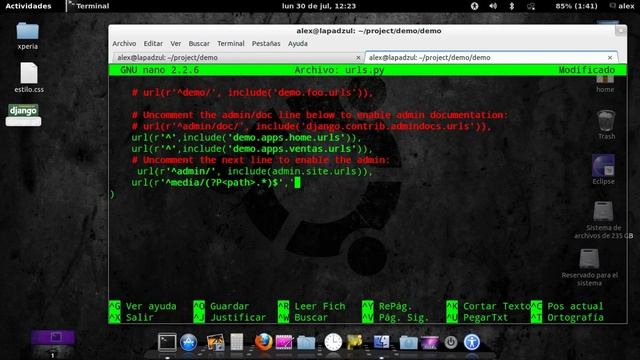Launch Firefox from the dock

click(x=264, y=342)
